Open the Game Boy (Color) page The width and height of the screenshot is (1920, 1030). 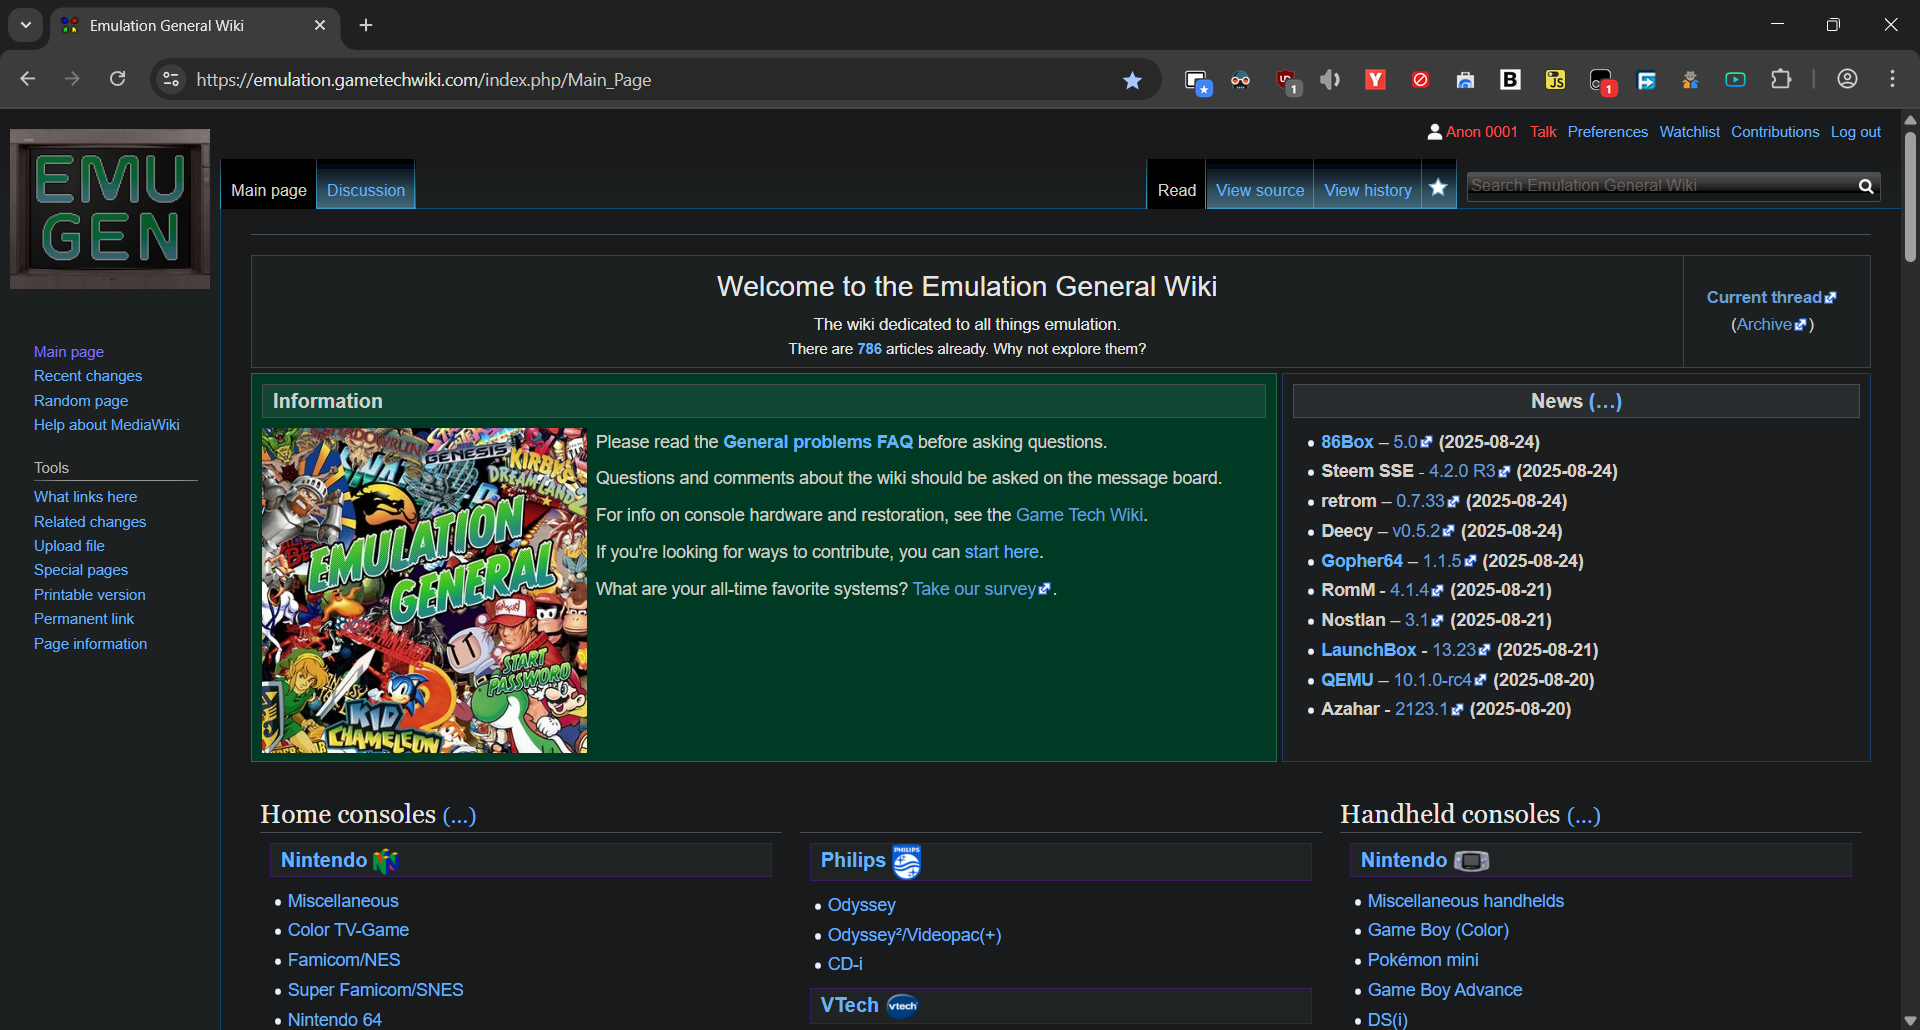click(x=1438, y=930)
